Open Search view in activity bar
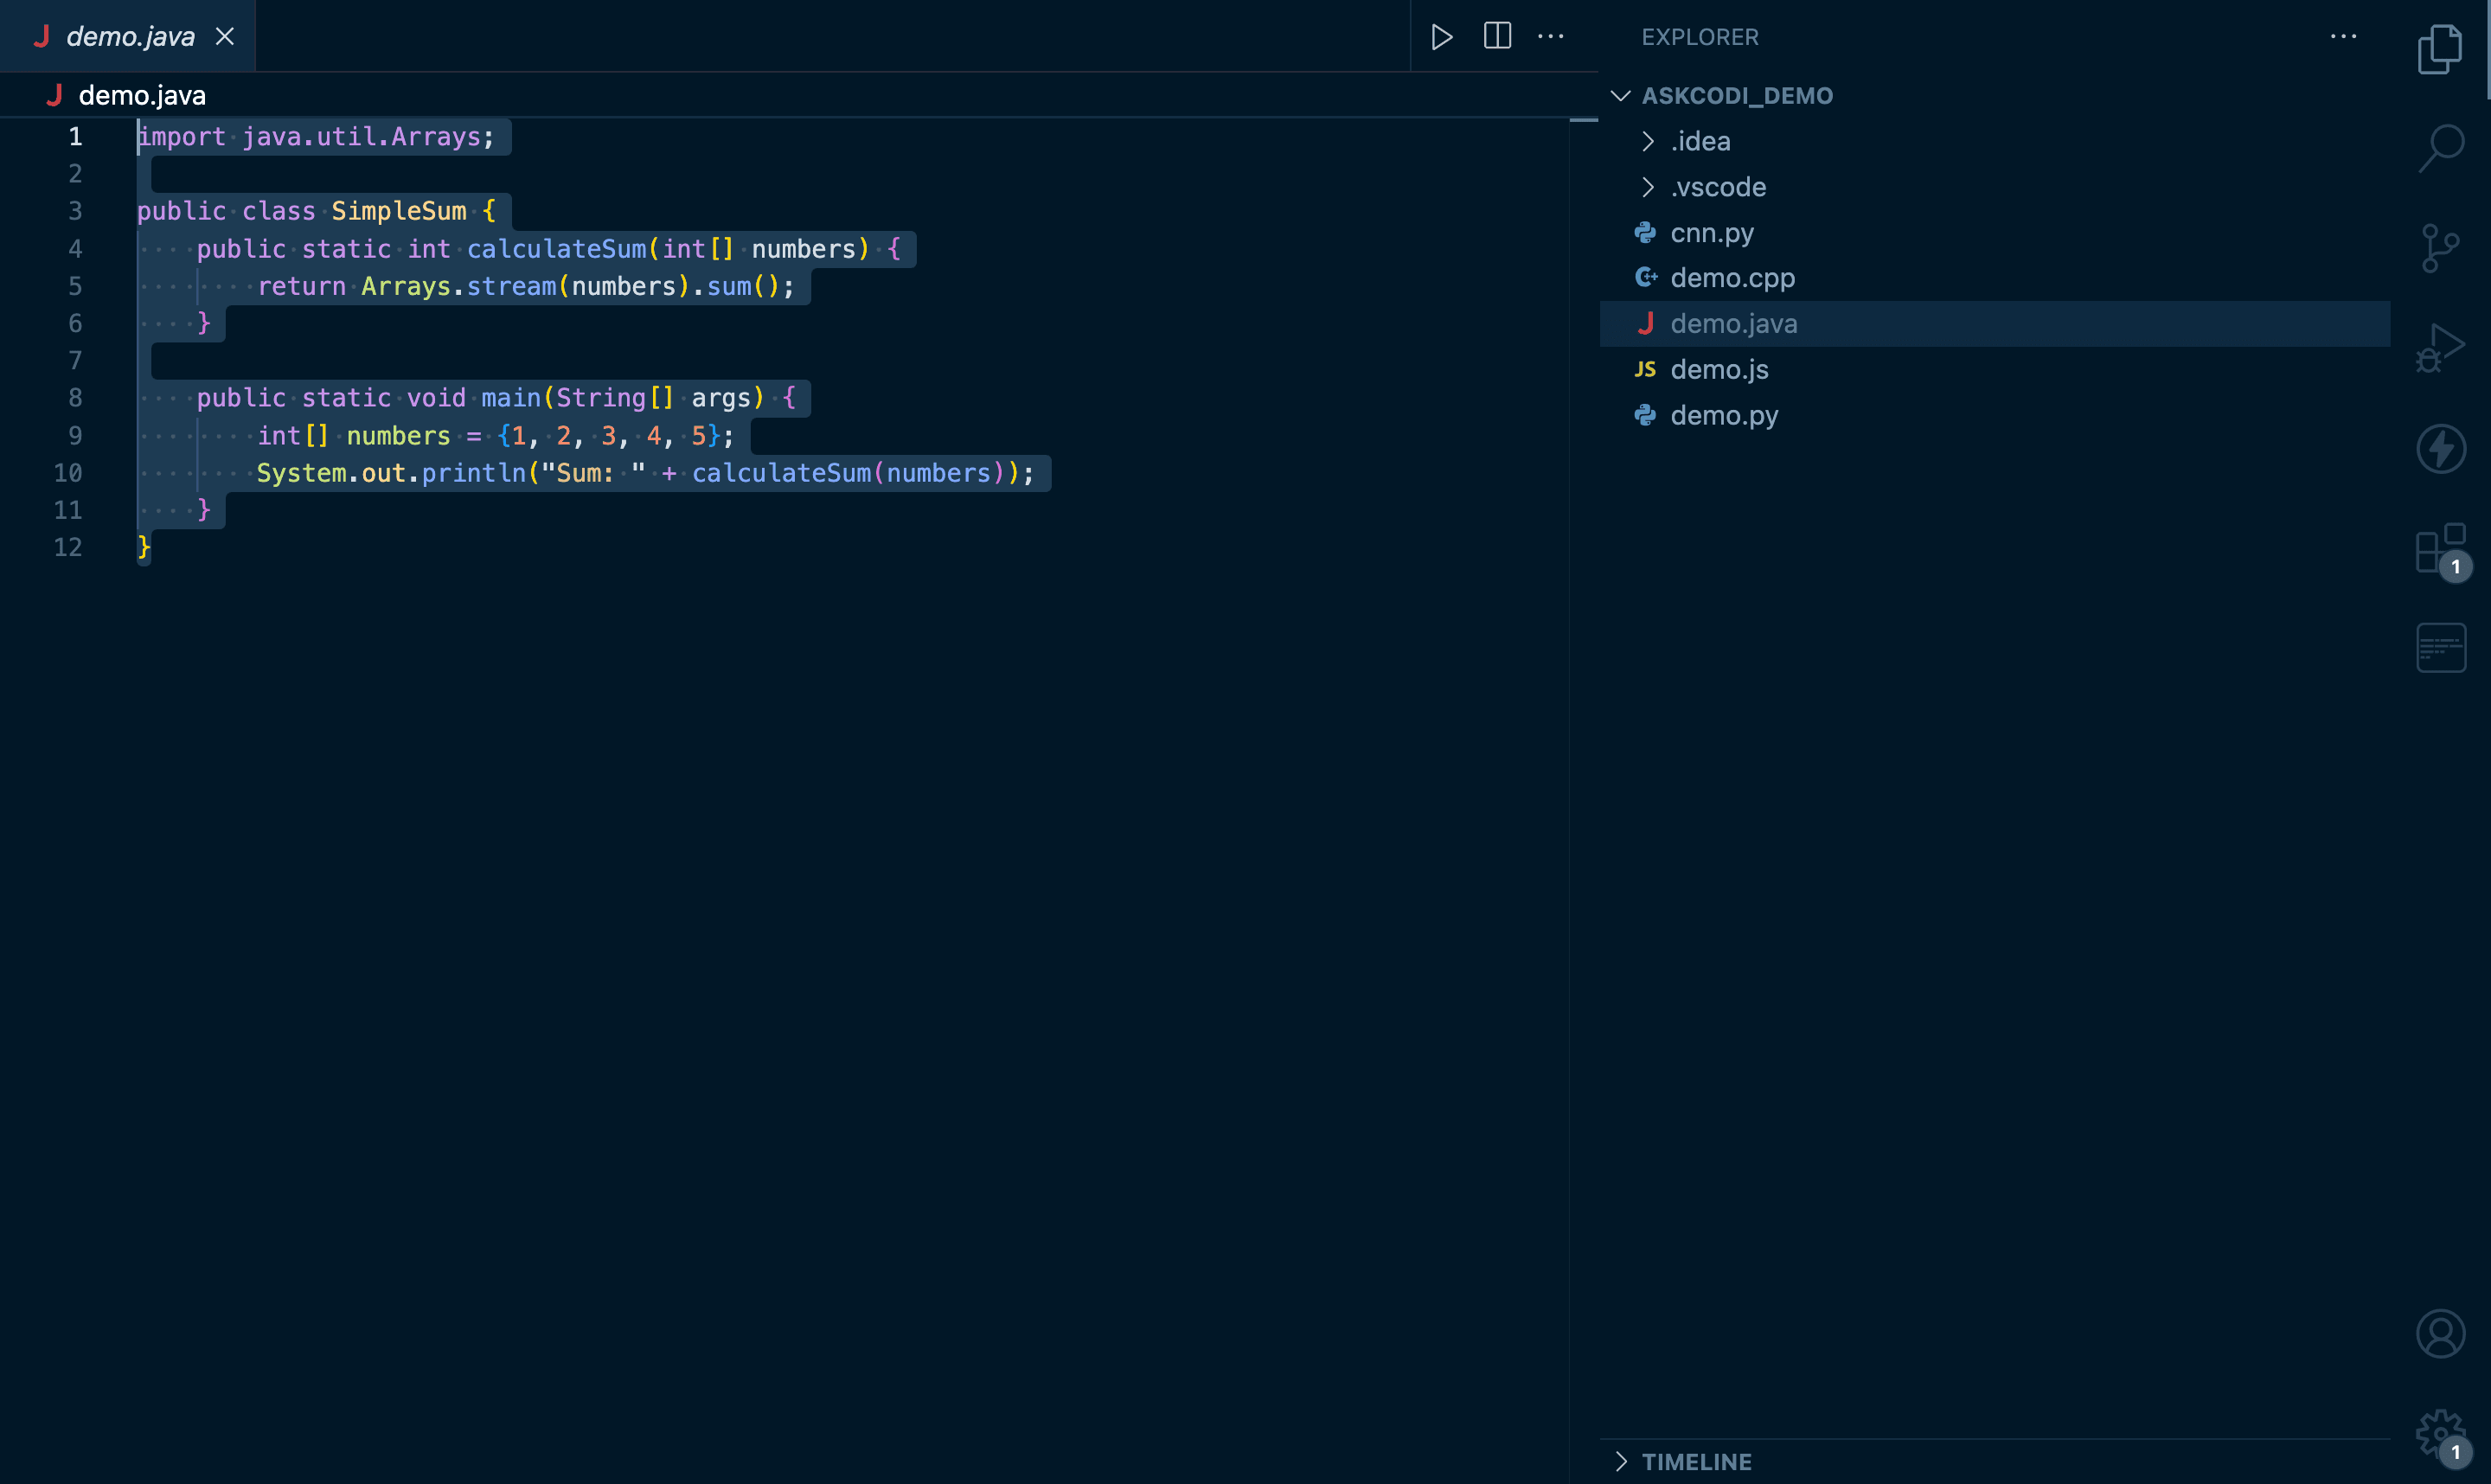 click(x=2440, y=148)
